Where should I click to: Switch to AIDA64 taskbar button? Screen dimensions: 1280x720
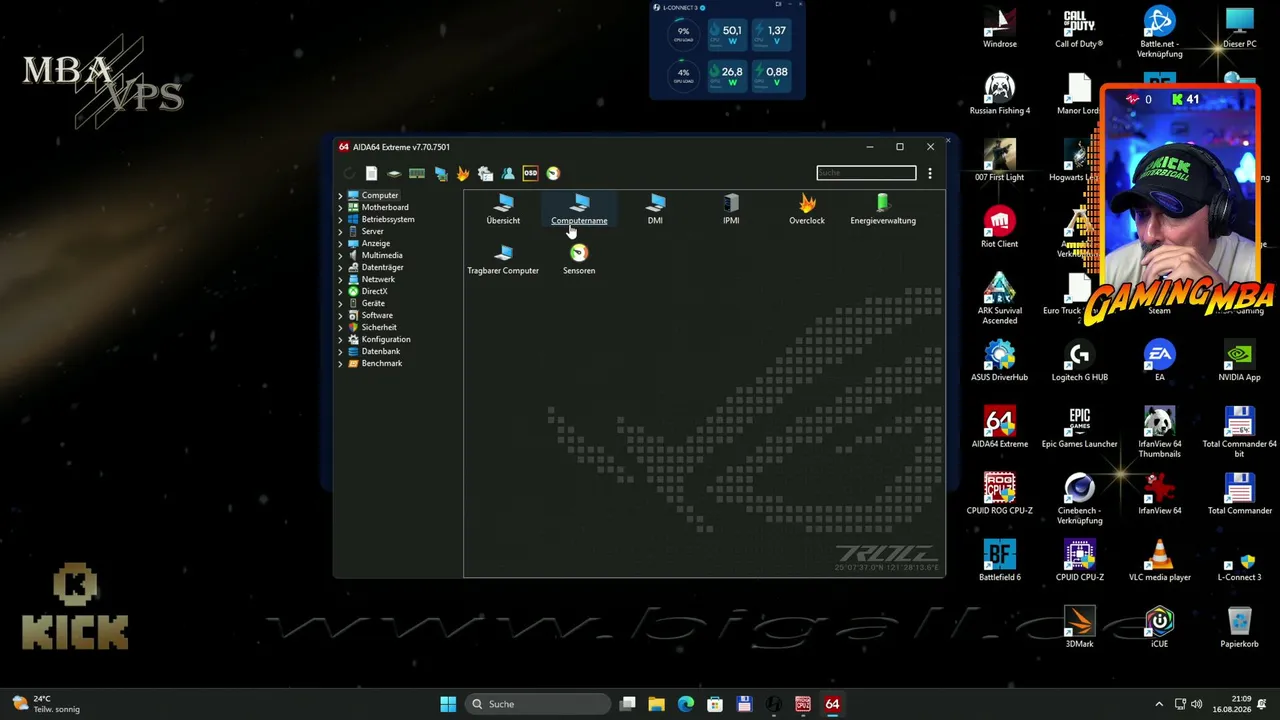tap(832, 704)
